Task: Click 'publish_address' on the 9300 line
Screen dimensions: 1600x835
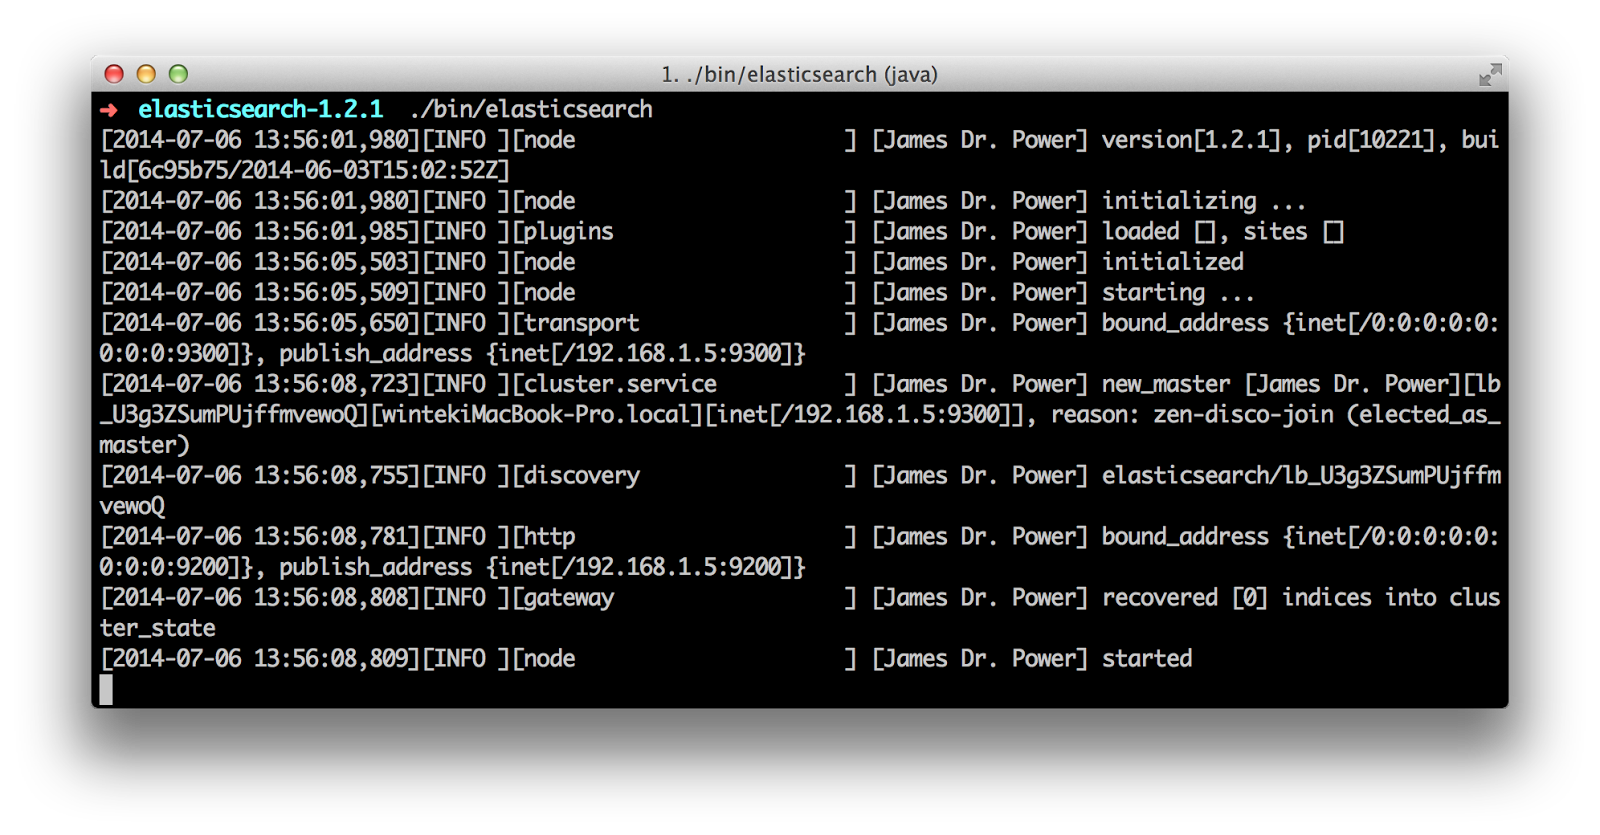Action: click(x=375, y=354)
